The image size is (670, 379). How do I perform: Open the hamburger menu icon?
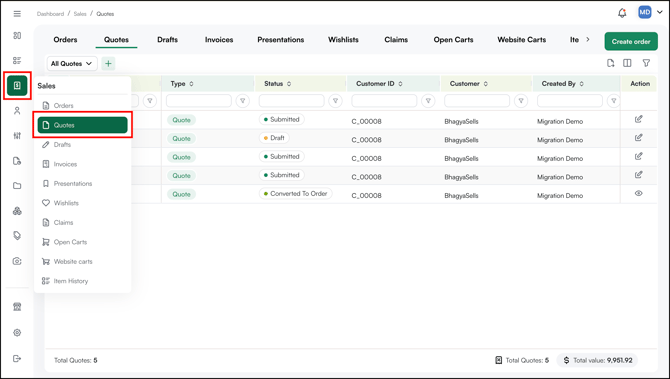(x=17, y=14)
